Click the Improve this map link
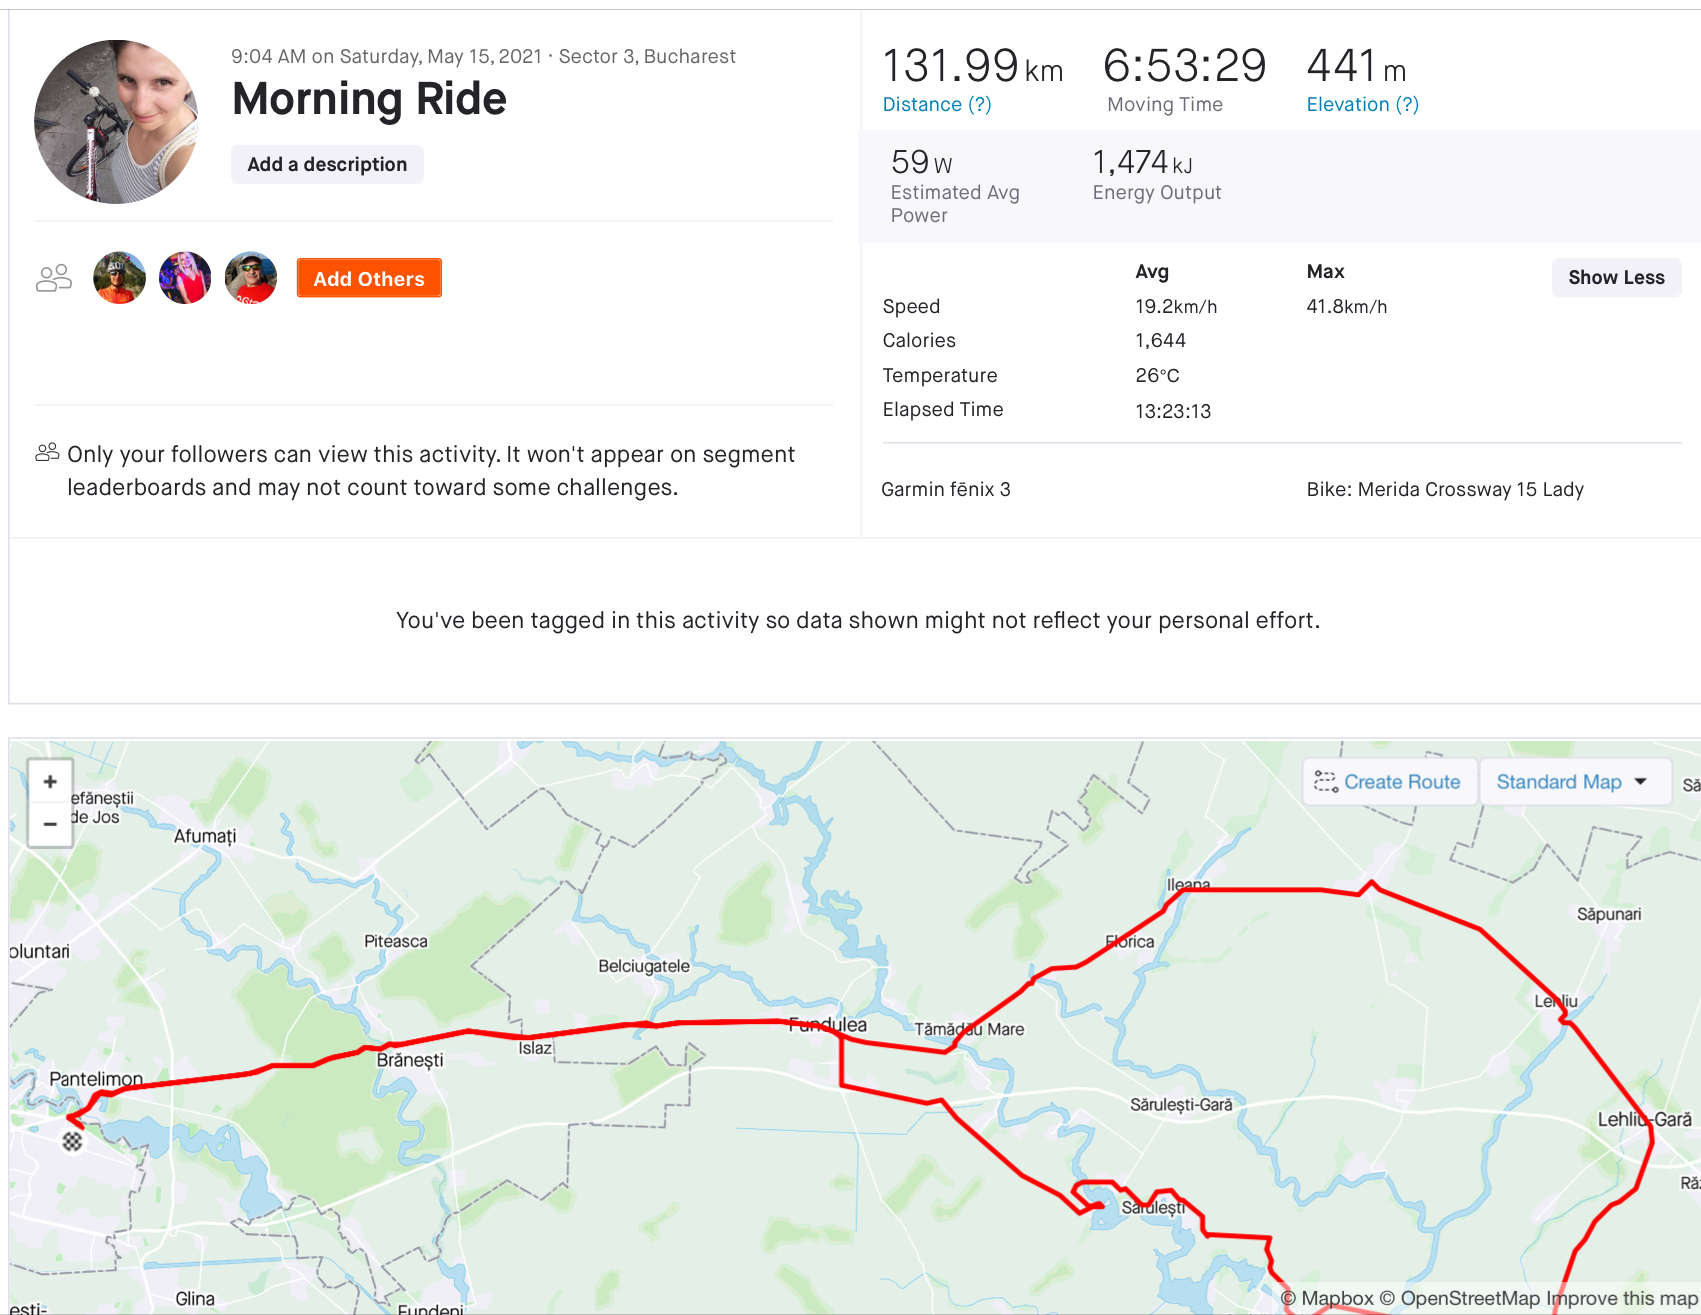 click(1622, 1299)
